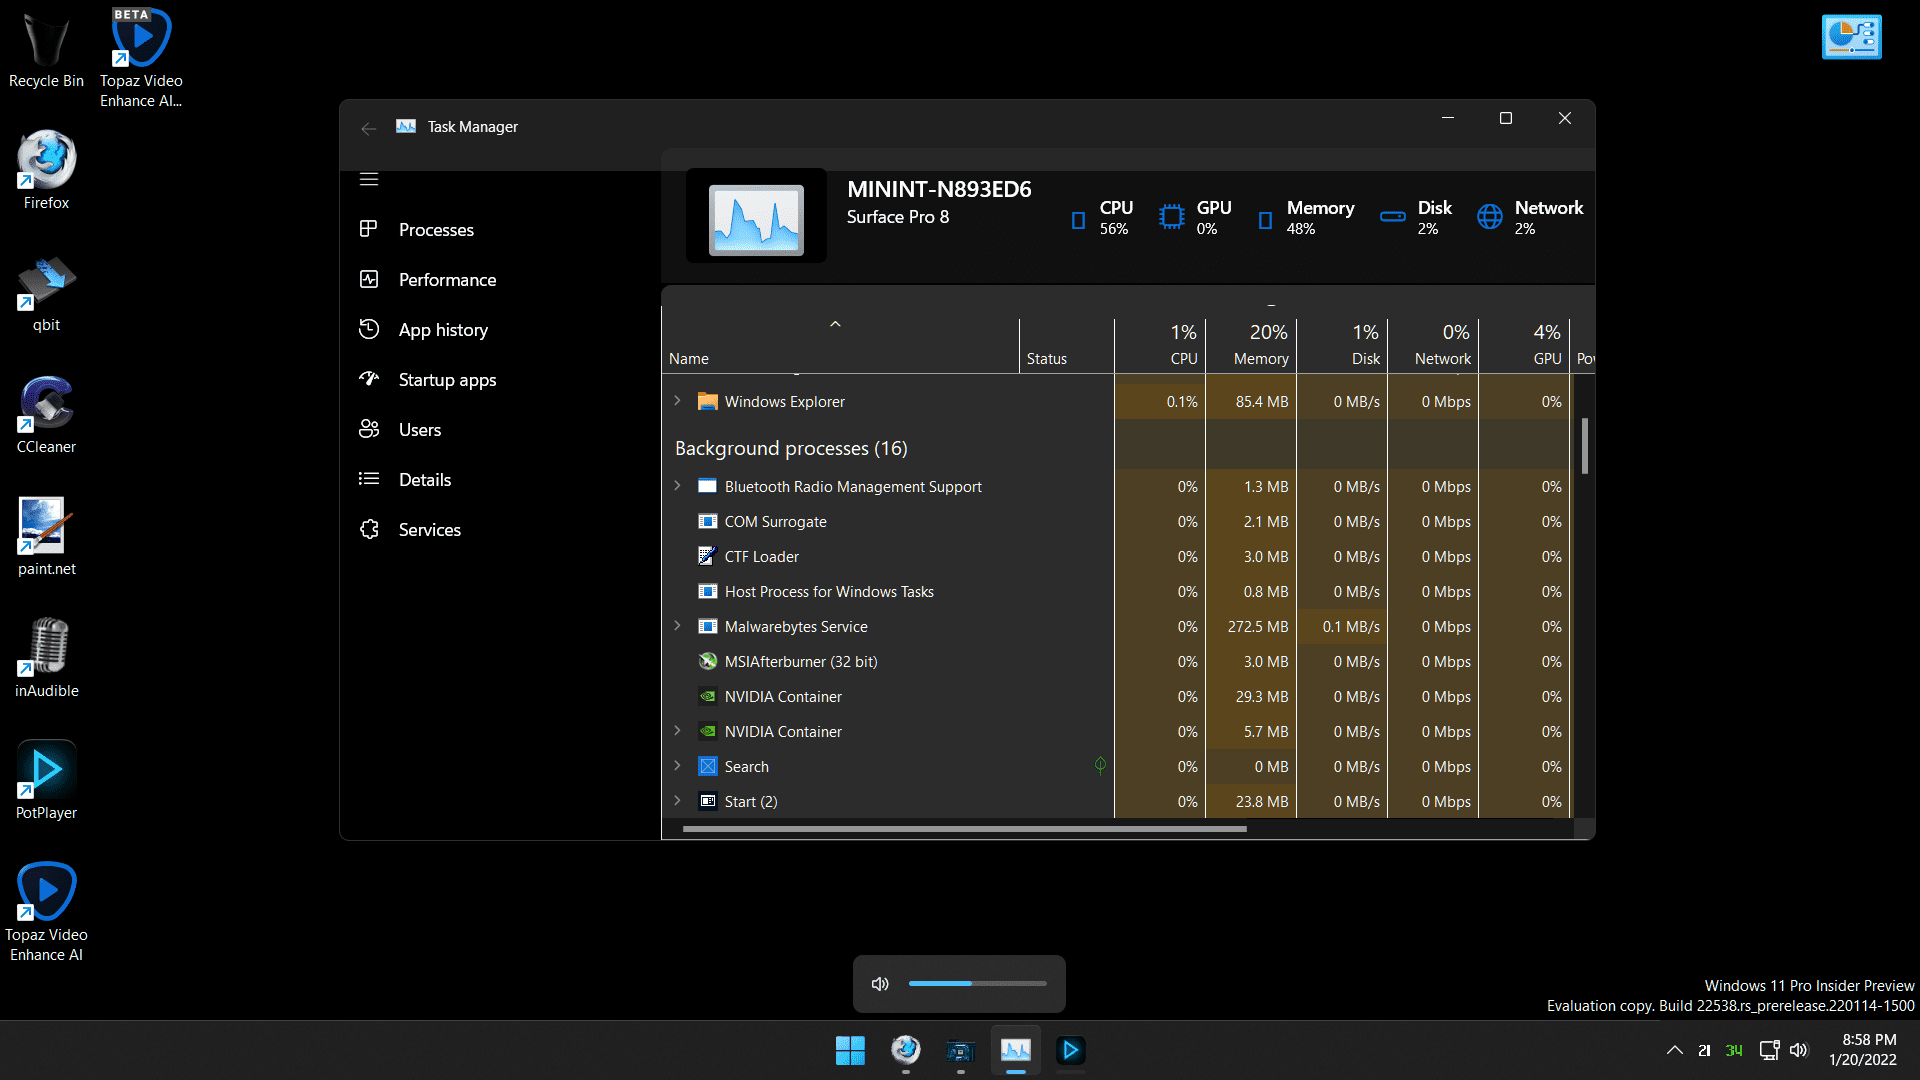Sort processes by the Status column
Screen dimensions: 1920x1080
(x=1067, y=344)
